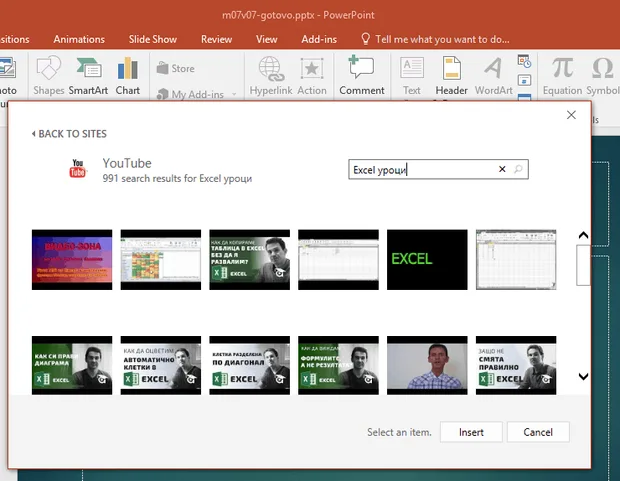Screen dimensions: 620x481
Task: Click in the Excel уроци search field
Action: point(423,169)
